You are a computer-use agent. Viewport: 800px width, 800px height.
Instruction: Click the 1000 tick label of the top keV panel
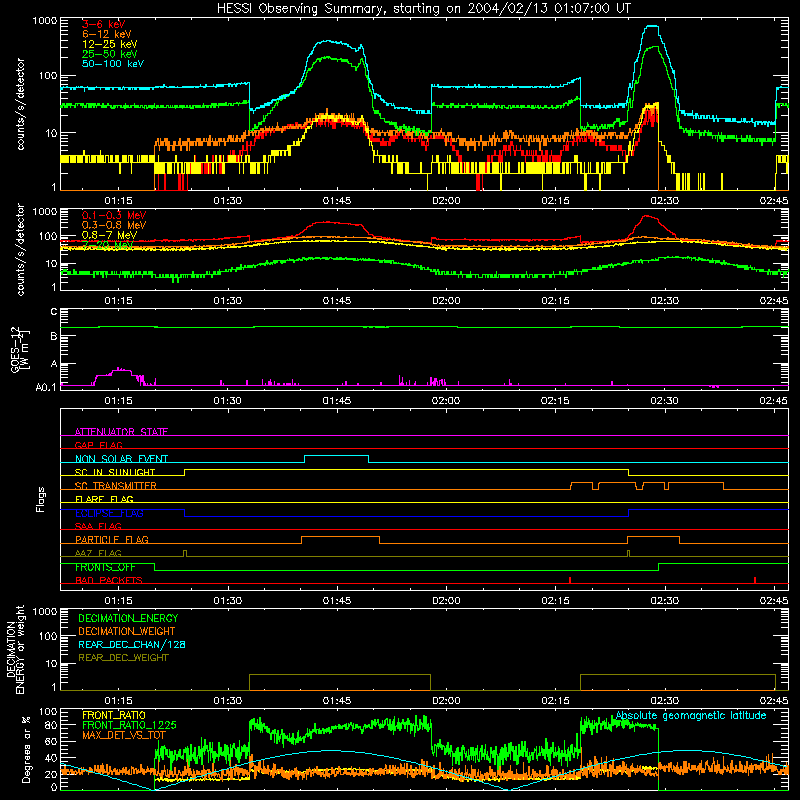point(45,21)
